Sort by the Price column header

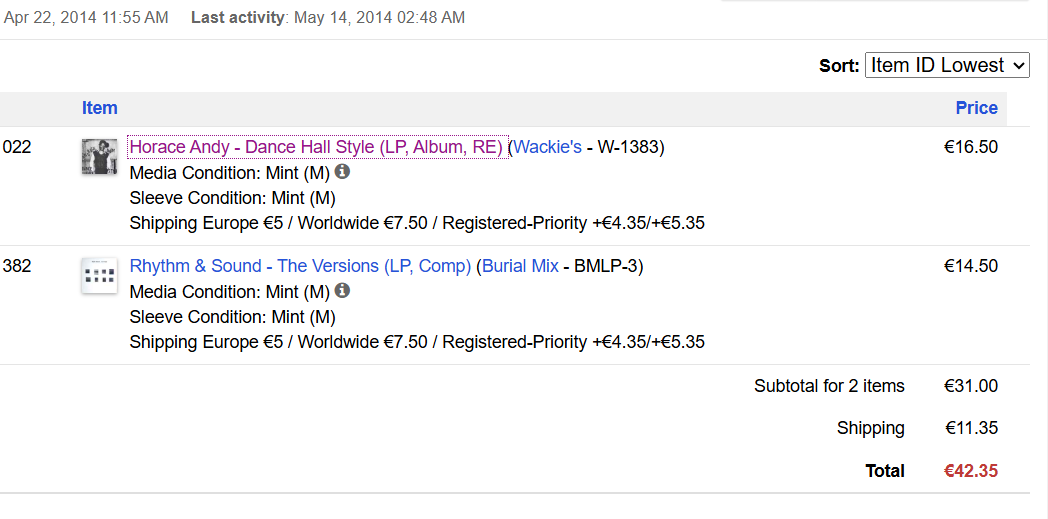976,108
